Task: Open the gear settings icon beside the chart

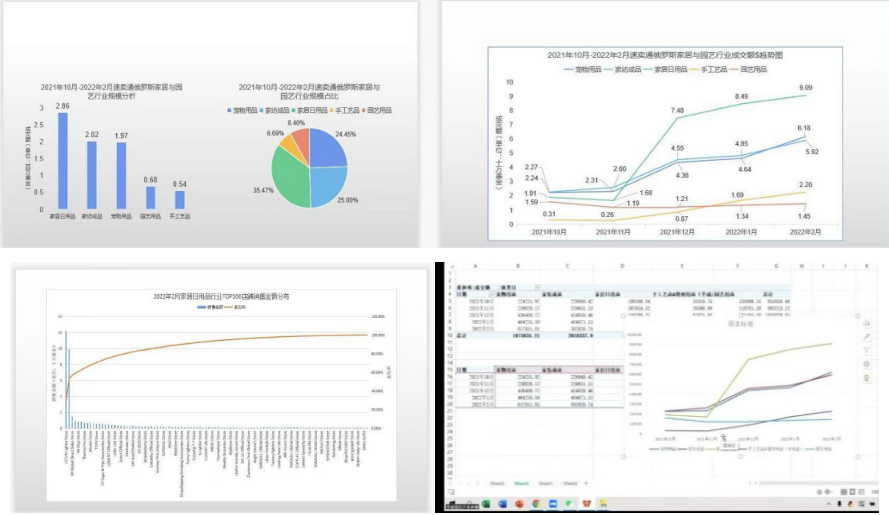Action: coord(866,365)
